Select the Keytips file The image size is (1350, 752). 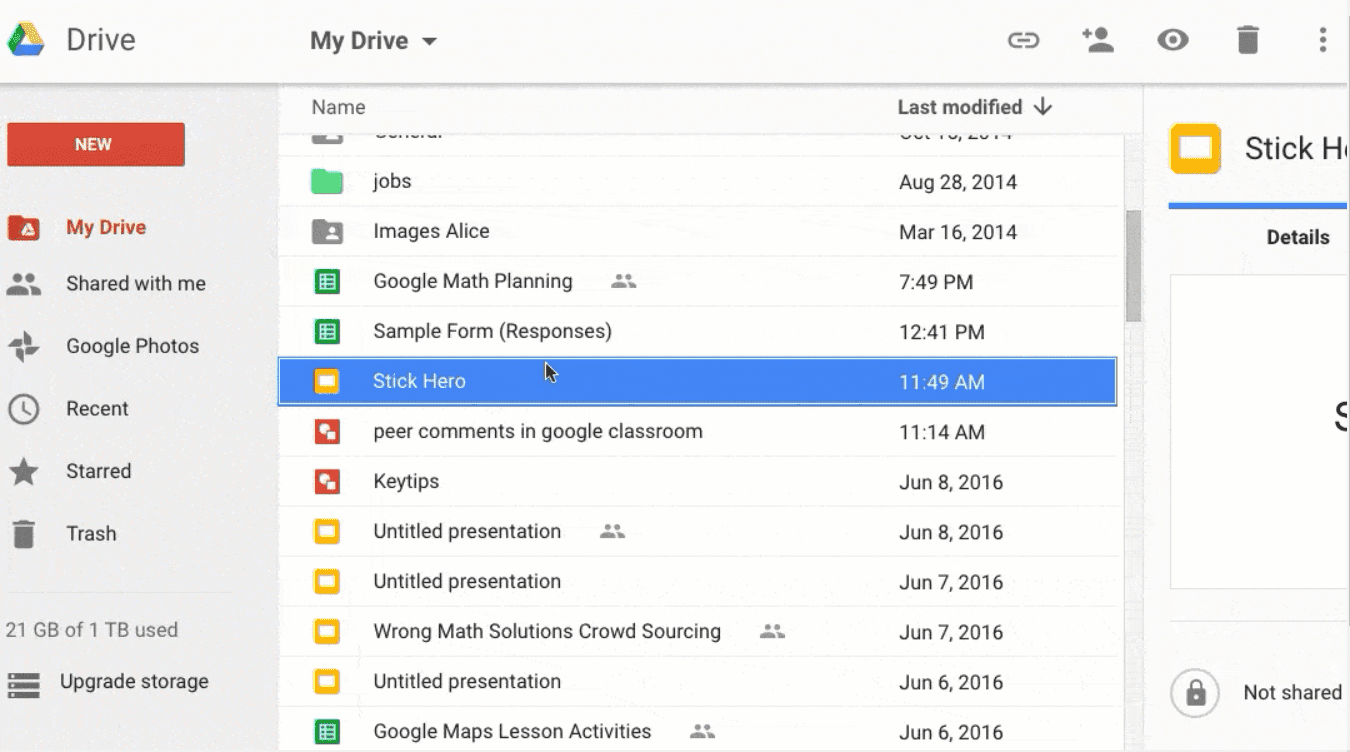pyautogui.click(x=697, y=481)
